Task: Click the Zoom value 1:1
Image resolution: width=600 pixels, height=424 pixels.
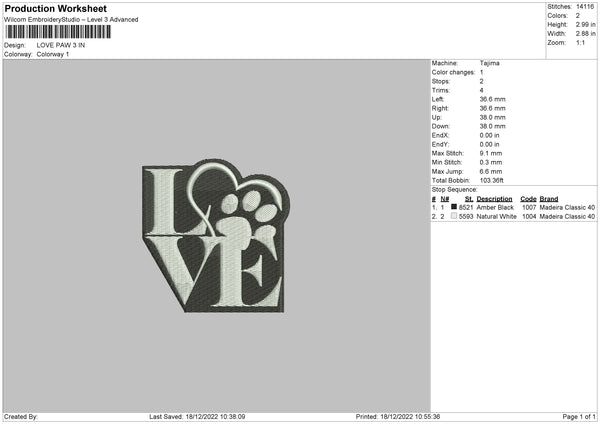Action: click(x=580, y=43)
